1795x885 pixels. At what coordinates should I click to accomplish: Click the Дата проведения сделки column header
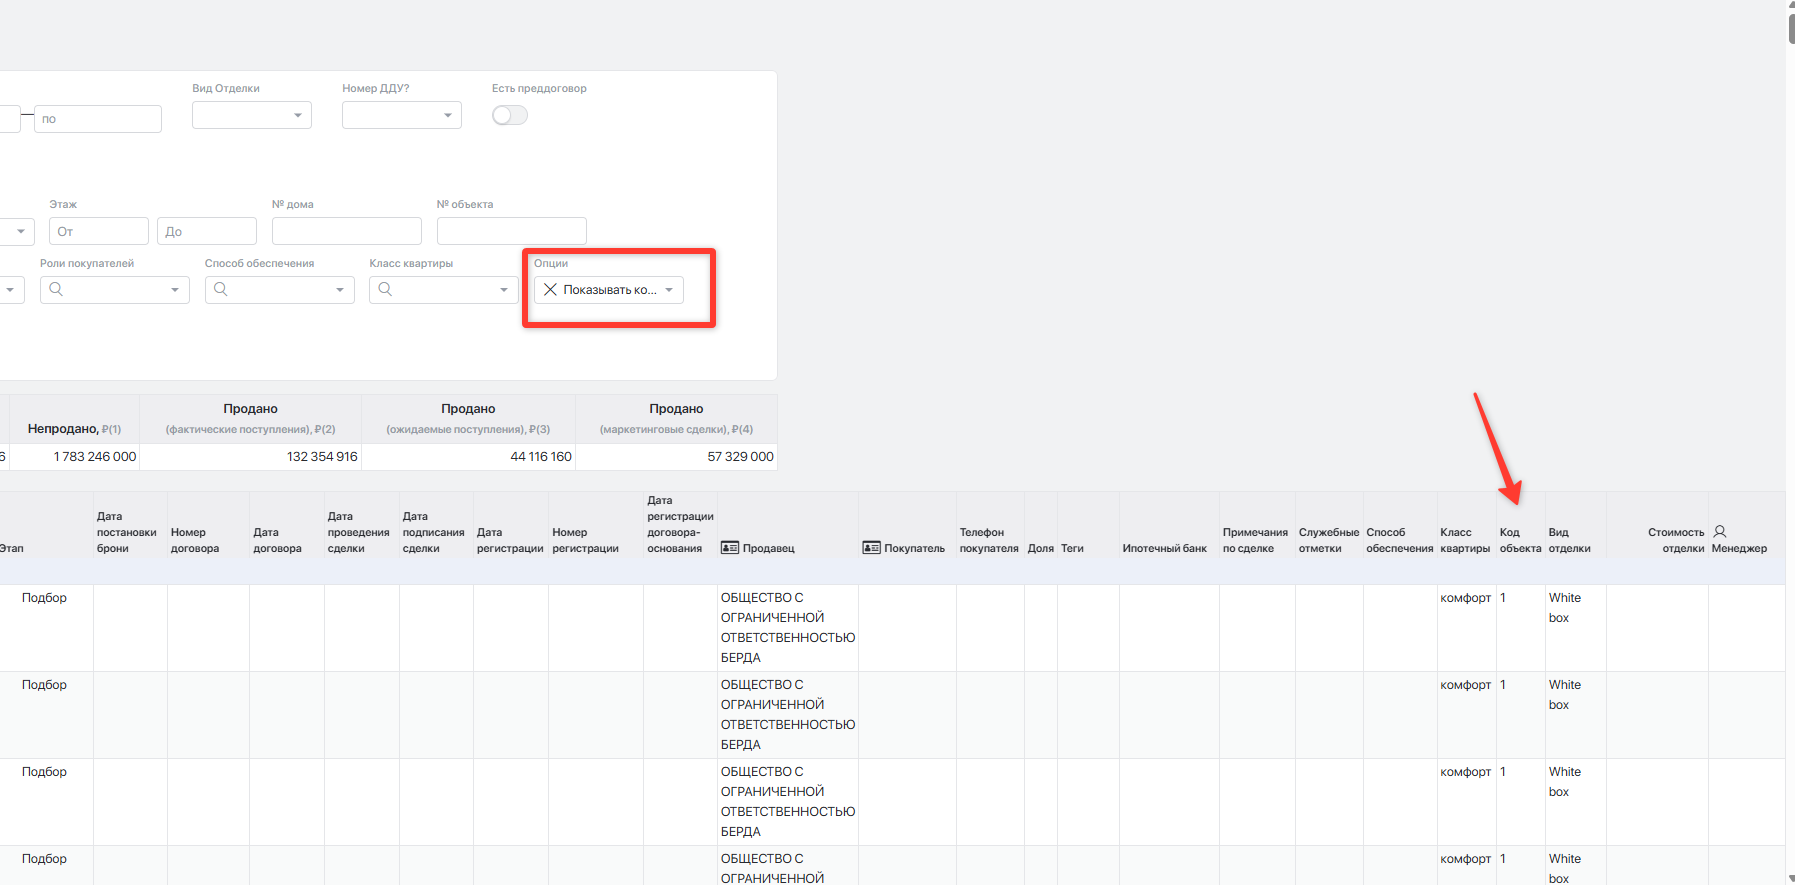coord(358,532)
